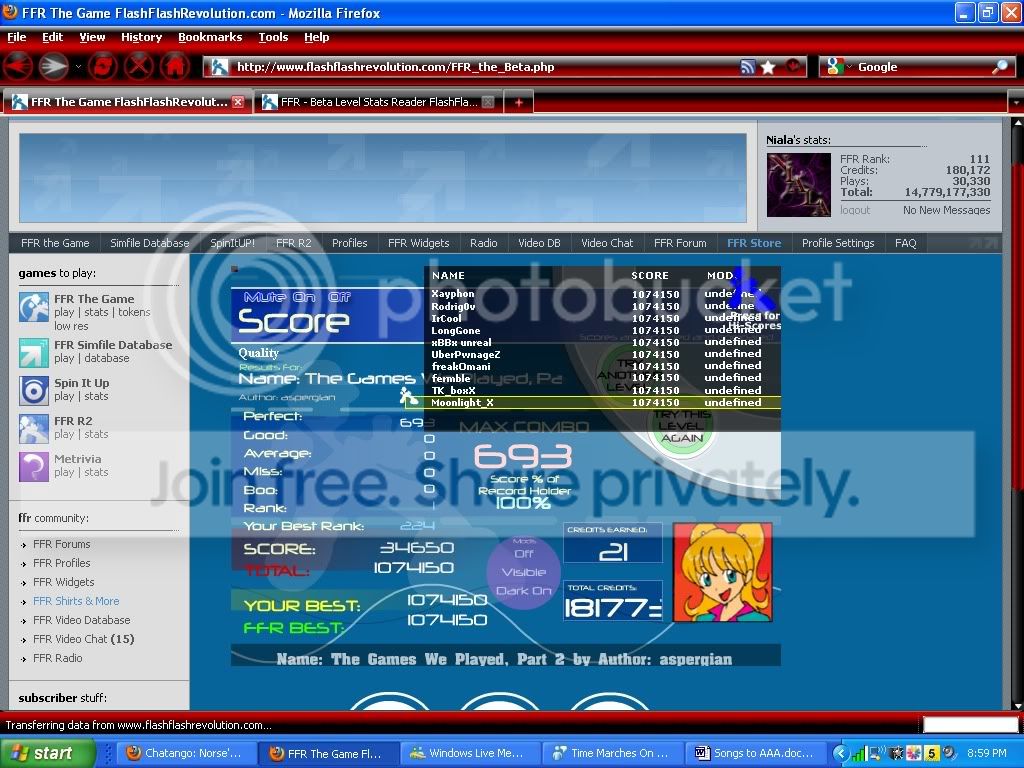Click the search magnifier icon in Google box
Screen dimensions: 1024x768
click(x=1000, y=67)
